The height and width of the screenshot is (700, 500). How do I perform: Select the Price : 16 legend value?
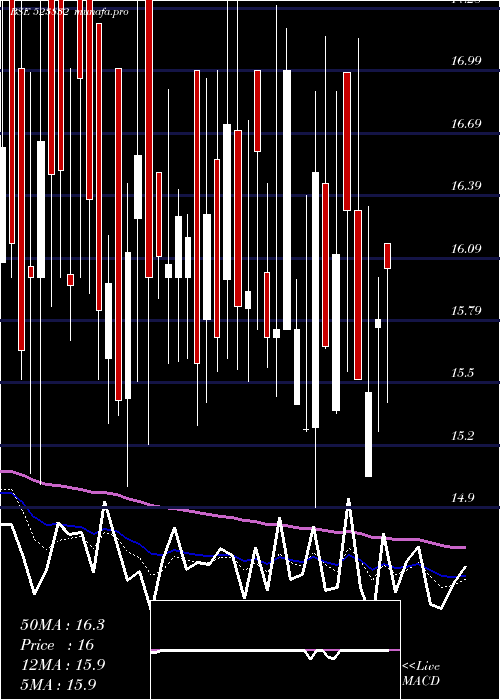point(57,645)
